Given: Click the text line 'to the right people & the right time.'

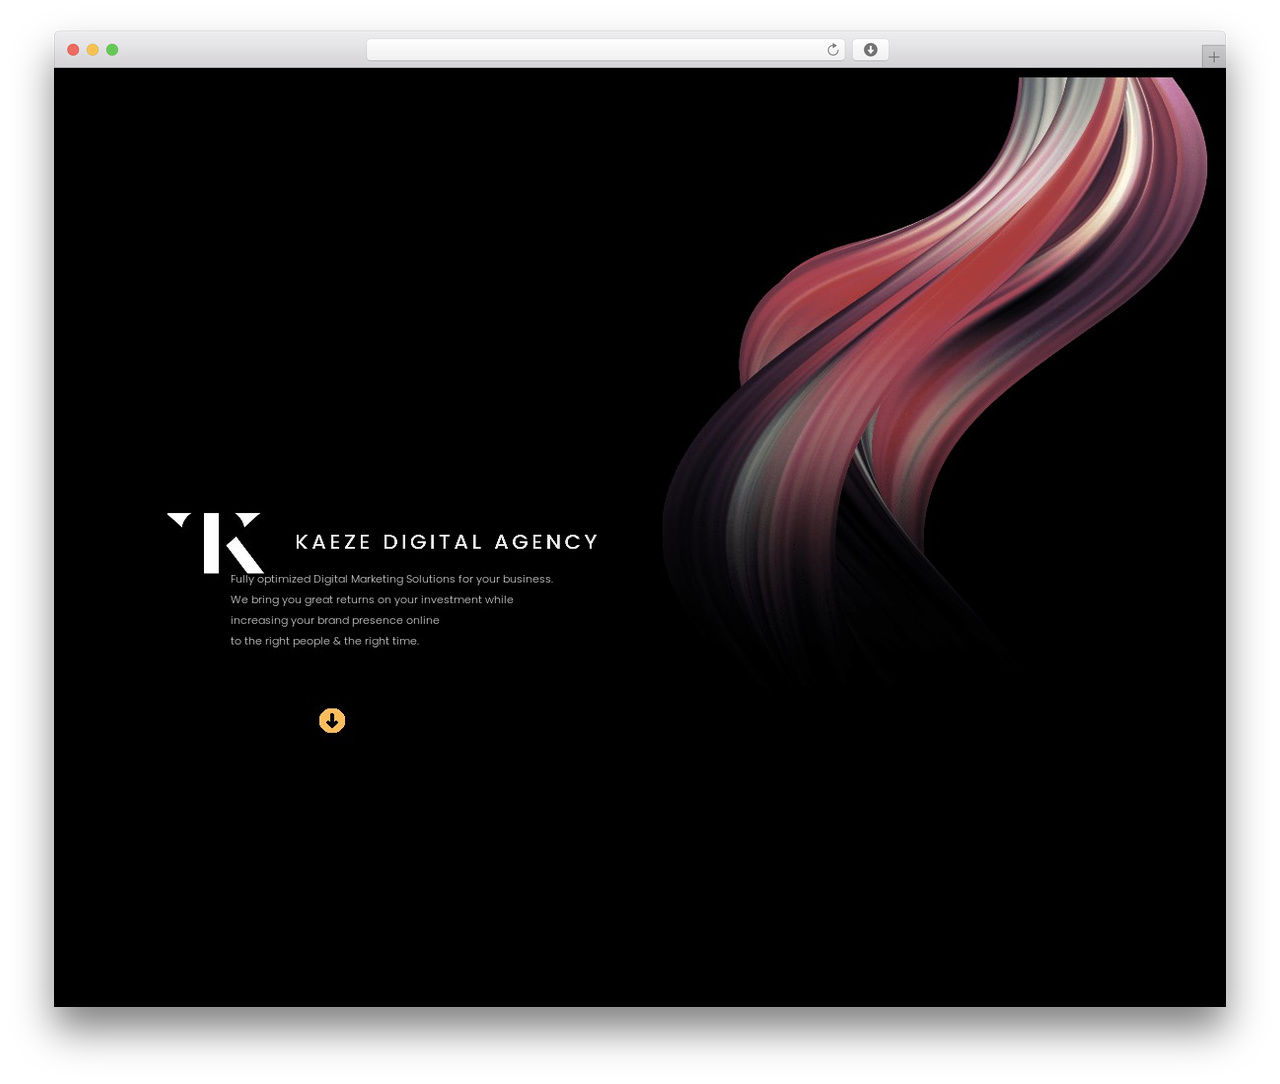Looking at the screenshot, I should coord(325,641).
